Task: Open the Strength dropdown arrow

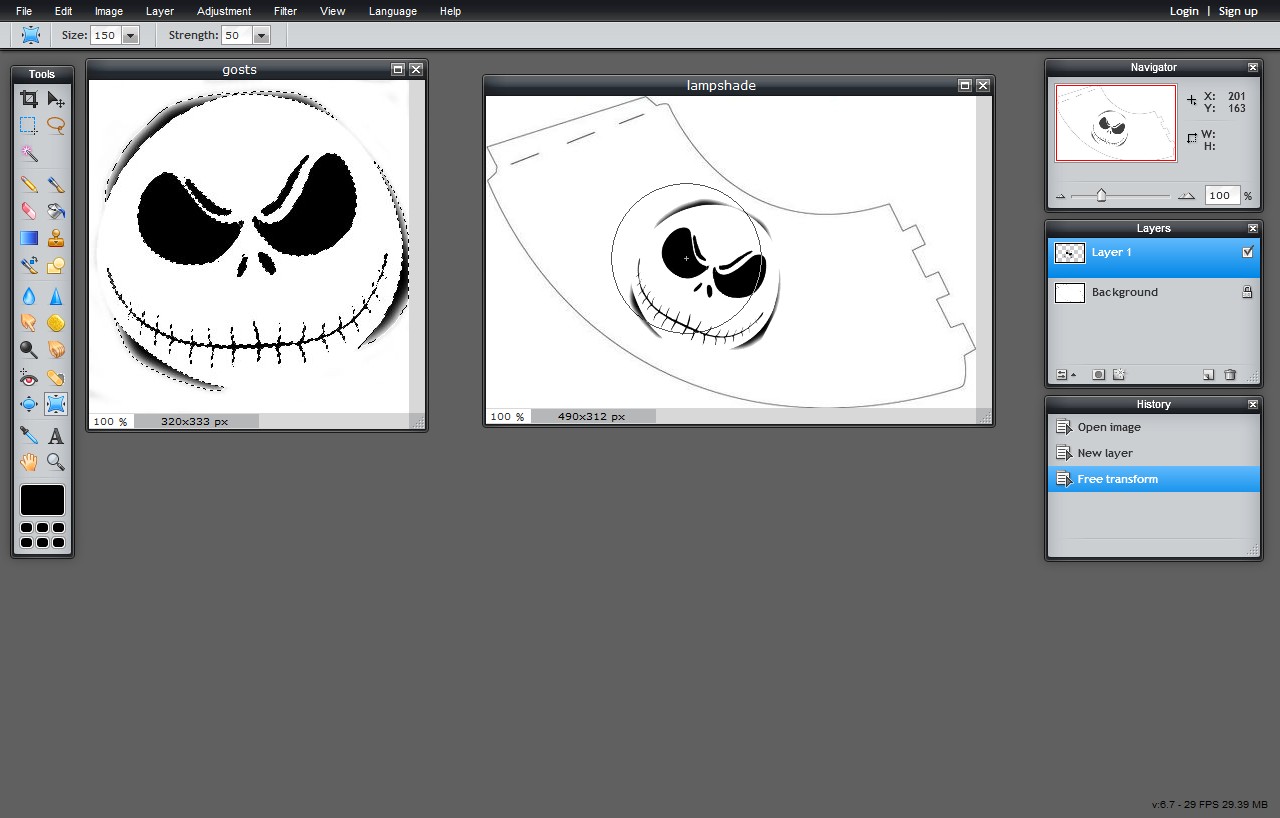Action: point(261,35)
